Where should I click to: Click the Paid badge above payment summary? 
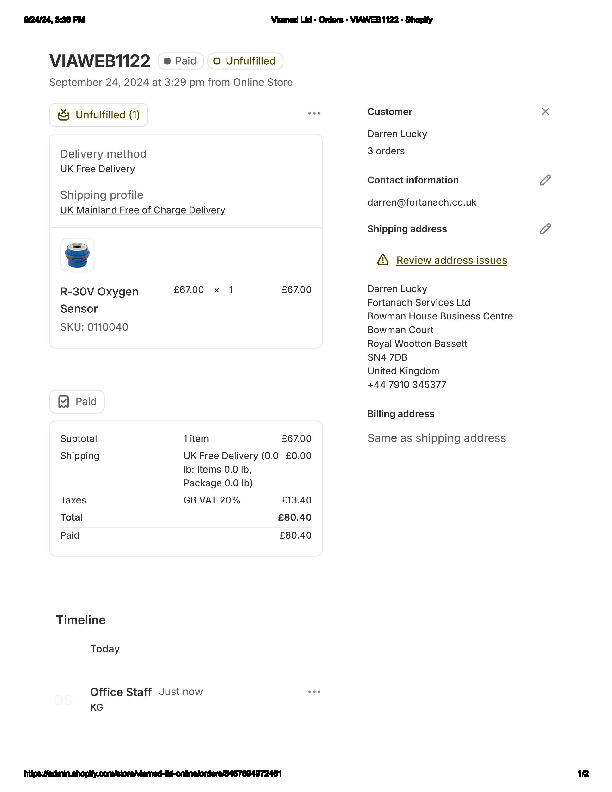tap(77, 402)
